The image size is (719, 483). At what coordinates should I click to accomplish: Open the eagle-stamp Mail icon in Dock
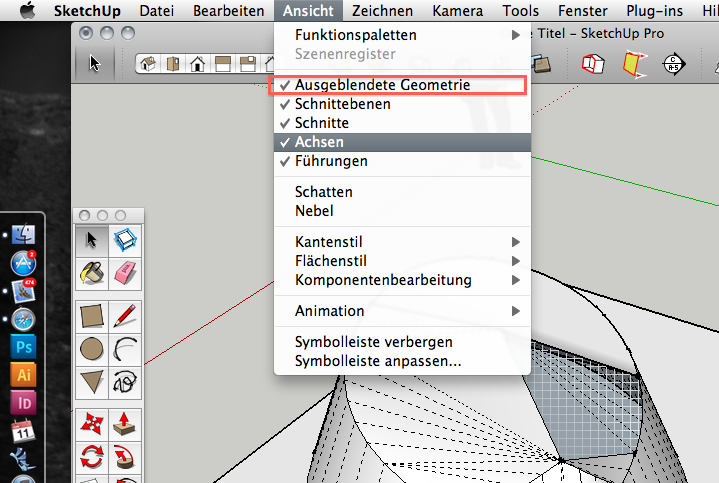(24, 291)
